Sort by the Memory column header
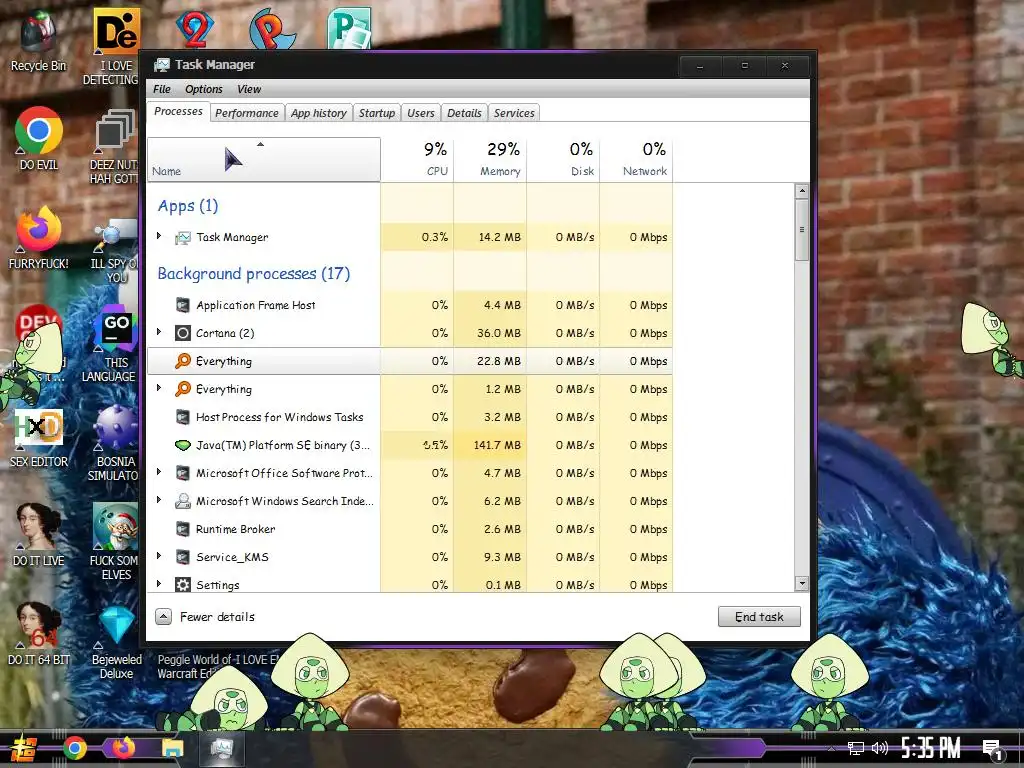Viewport: 1024px width, 768px height. click(490, 159)
